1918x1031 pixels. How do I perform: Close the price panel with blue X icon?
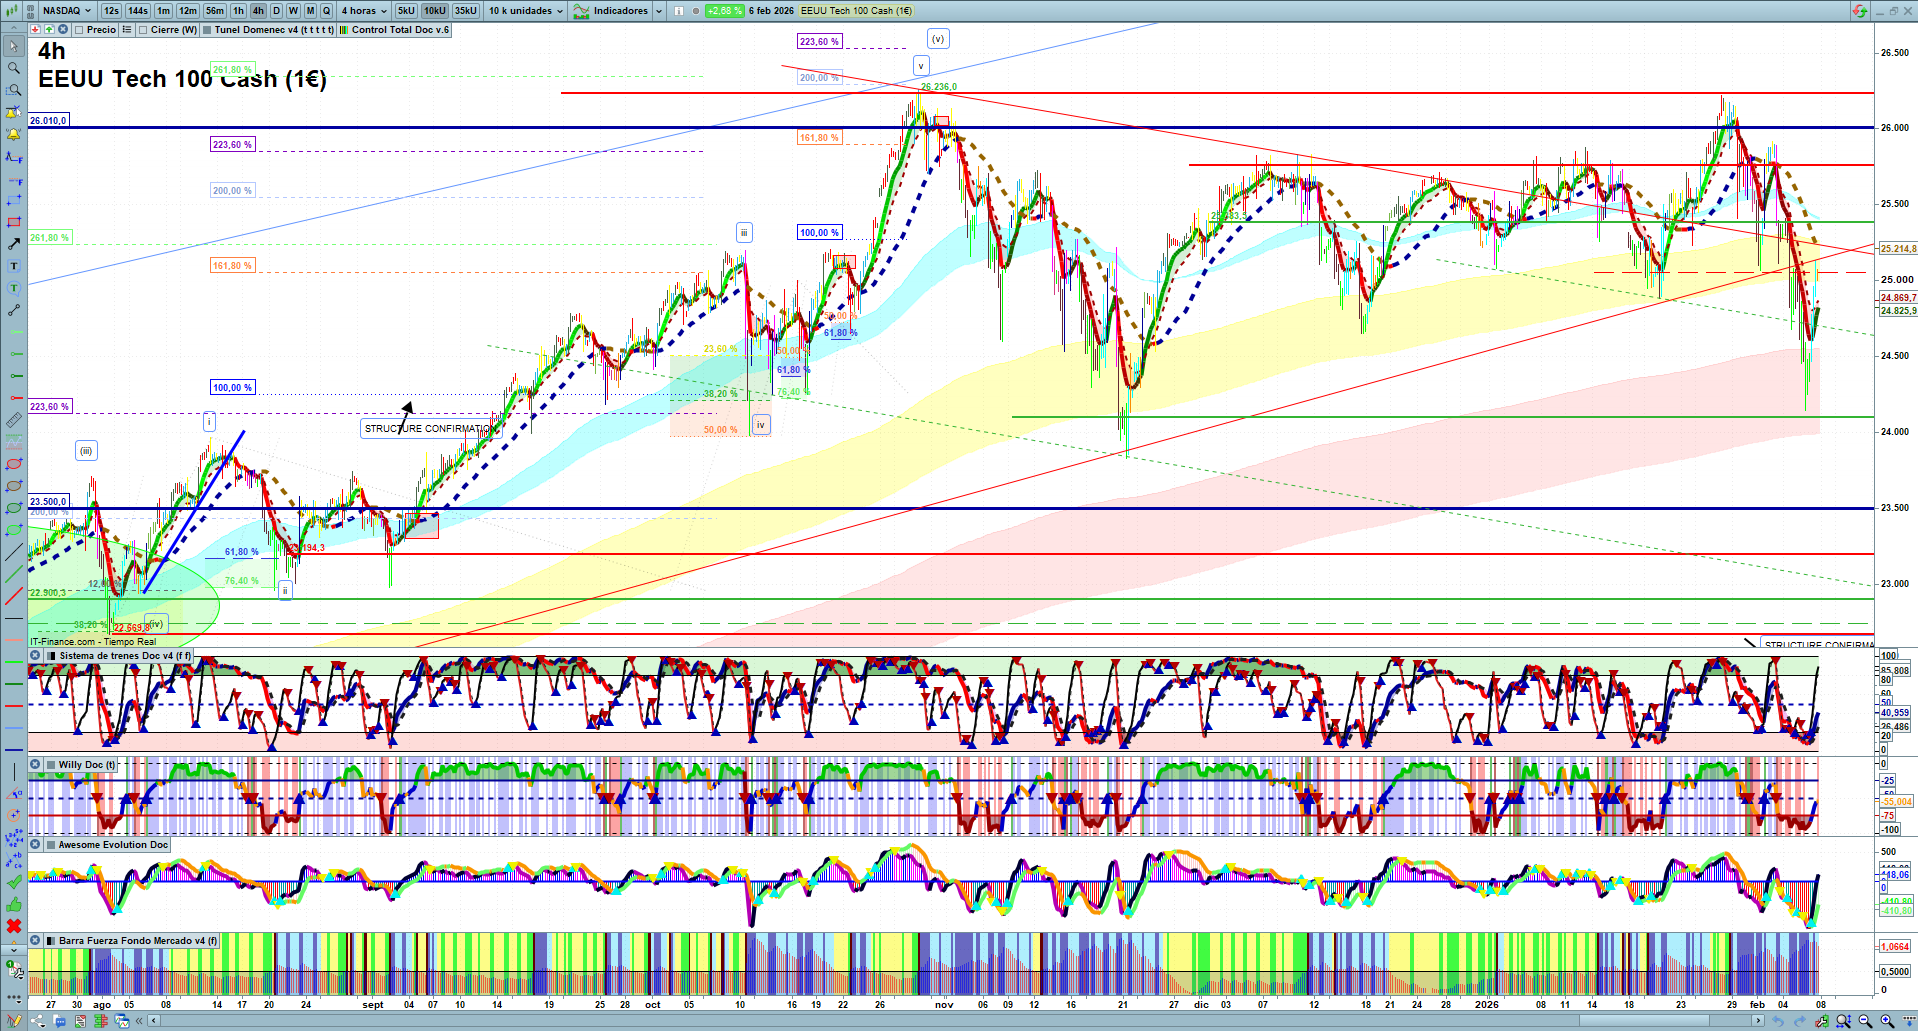click(x=62, y=30)
